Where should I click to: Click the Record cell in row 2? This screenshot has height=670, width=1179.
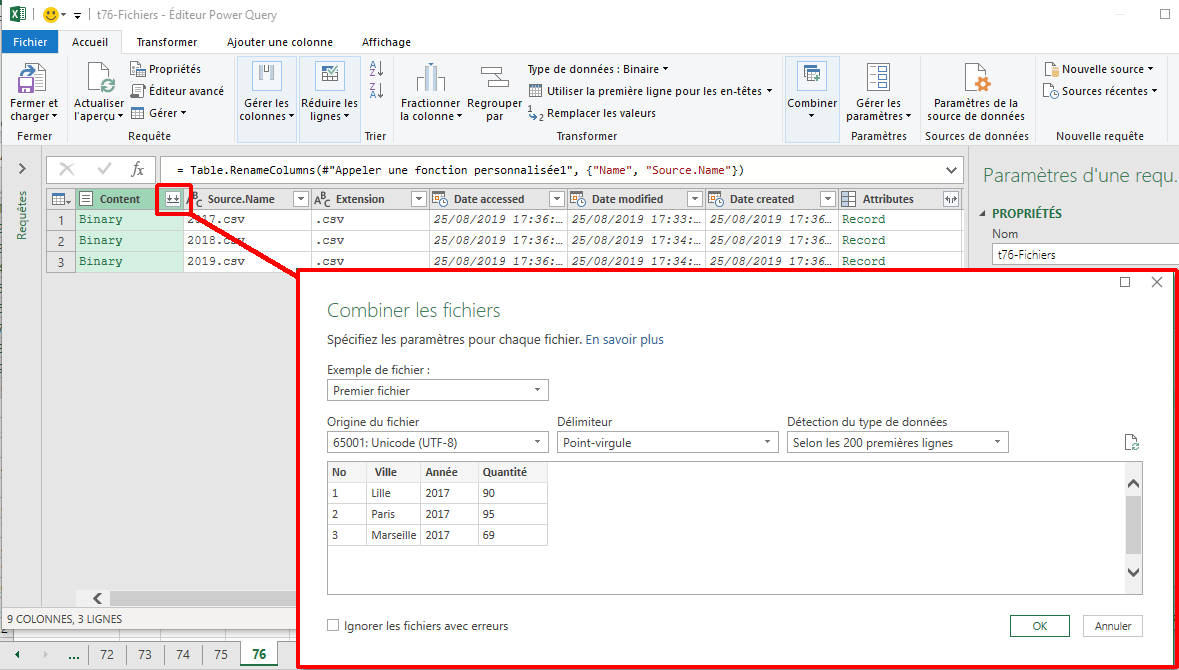point(901,241)
